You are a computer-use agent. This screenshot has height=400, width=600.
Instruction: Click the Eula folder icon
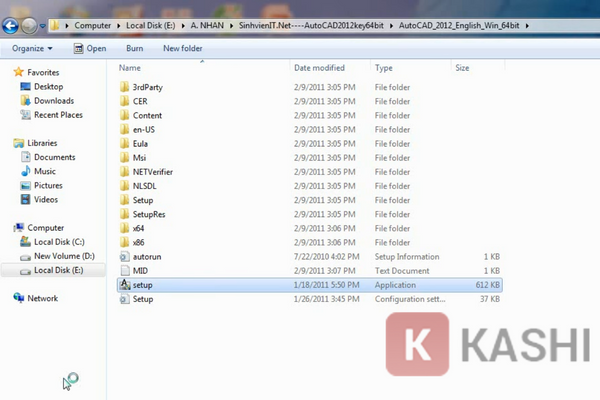click(124, 144)
